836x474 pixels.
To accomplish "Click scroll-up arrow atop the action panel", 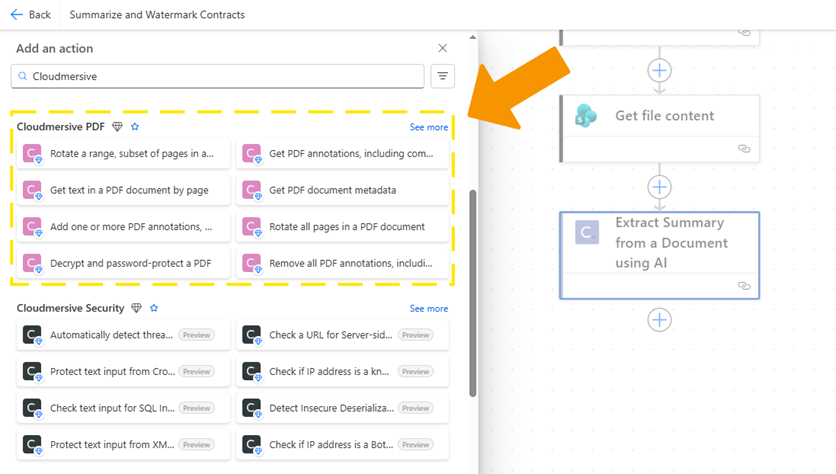I will click(x=472, y=37).
